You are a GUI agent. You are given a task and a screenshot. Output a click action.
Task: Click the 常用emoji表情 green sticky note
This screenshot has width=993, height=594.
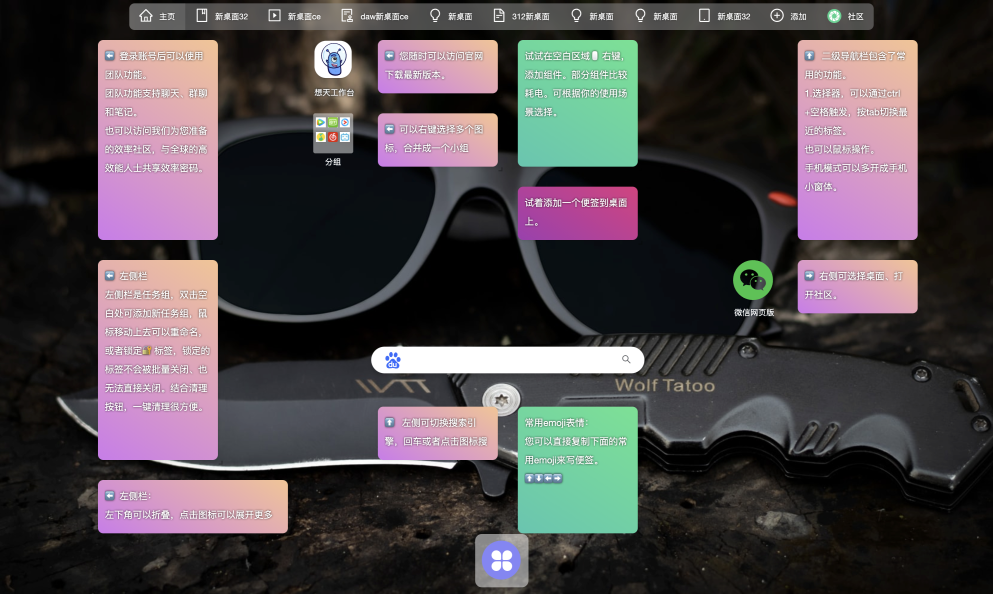click(578, 470)
